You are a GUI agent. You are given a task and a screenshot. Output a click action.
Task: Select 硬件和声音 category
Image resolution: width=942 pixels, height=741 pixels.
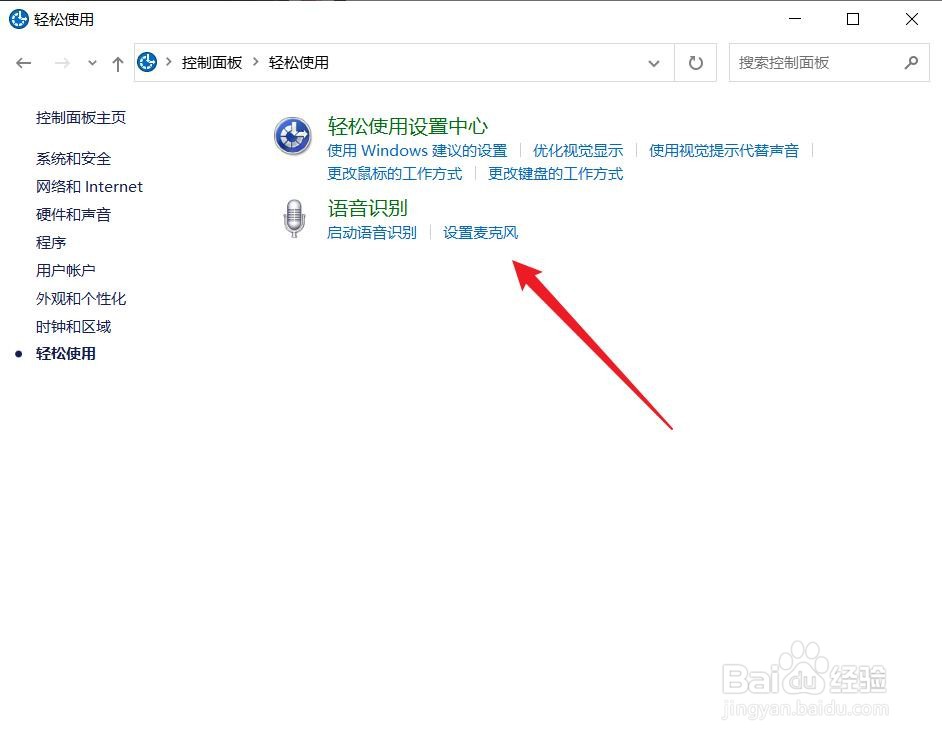[x=73, y=215]
